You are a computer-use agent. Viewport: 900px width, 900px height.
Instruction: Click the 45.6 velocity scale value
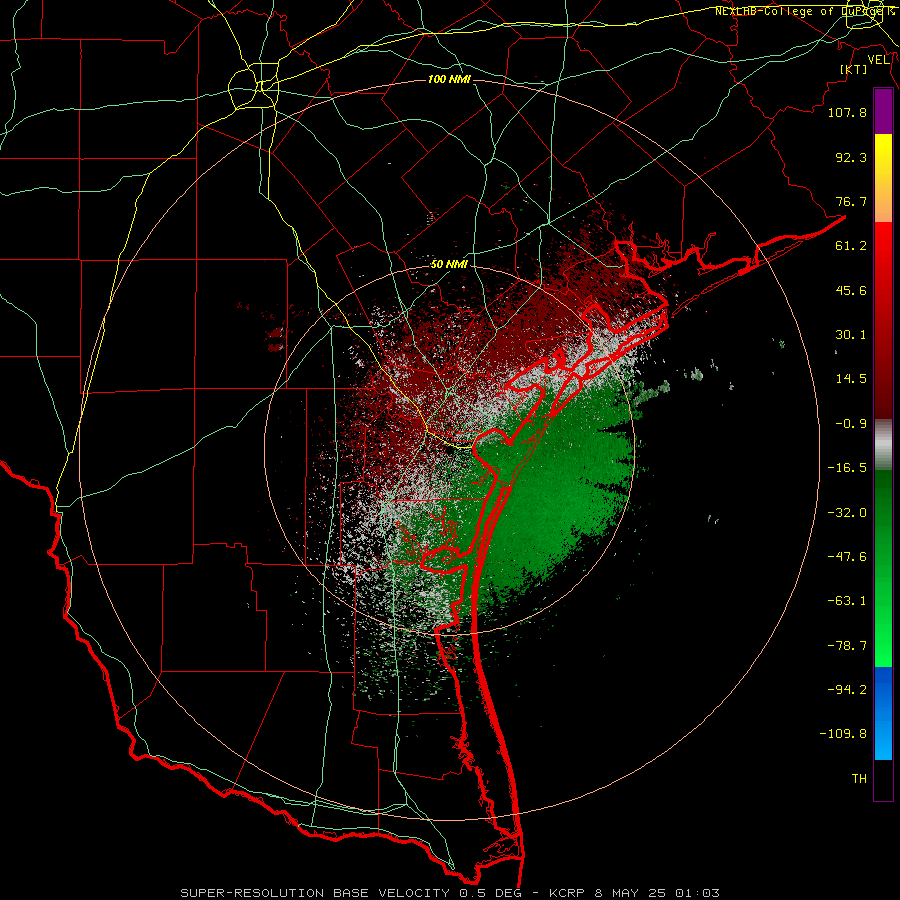[x=851, y=290]
